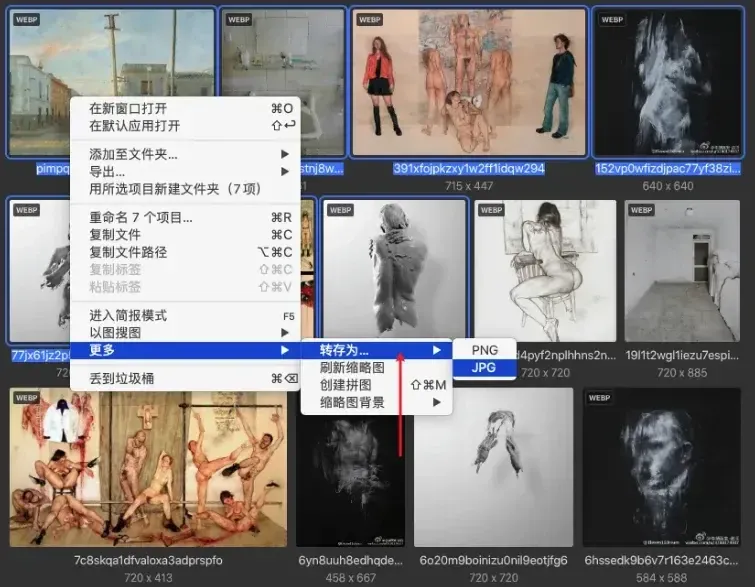Click 进入简报模式 option

[x=185, y=315]
